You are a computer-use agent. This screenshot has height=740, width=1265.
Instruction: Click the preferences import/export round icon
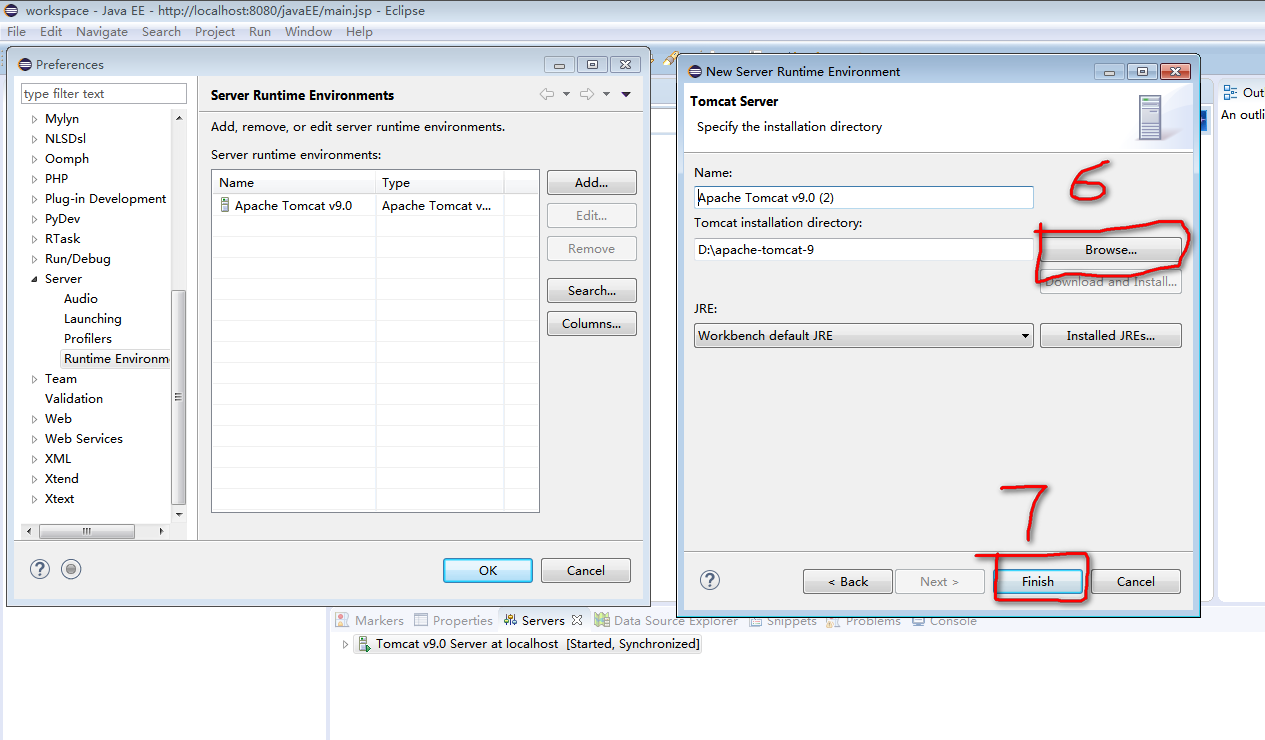coord(71,569)
